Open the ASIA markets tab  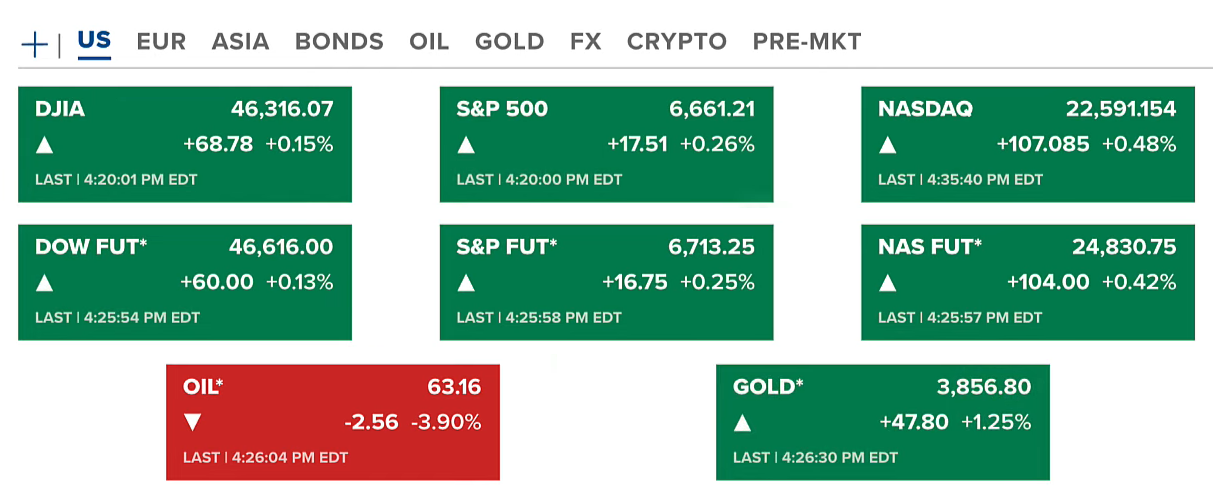(x=240, y=42)
